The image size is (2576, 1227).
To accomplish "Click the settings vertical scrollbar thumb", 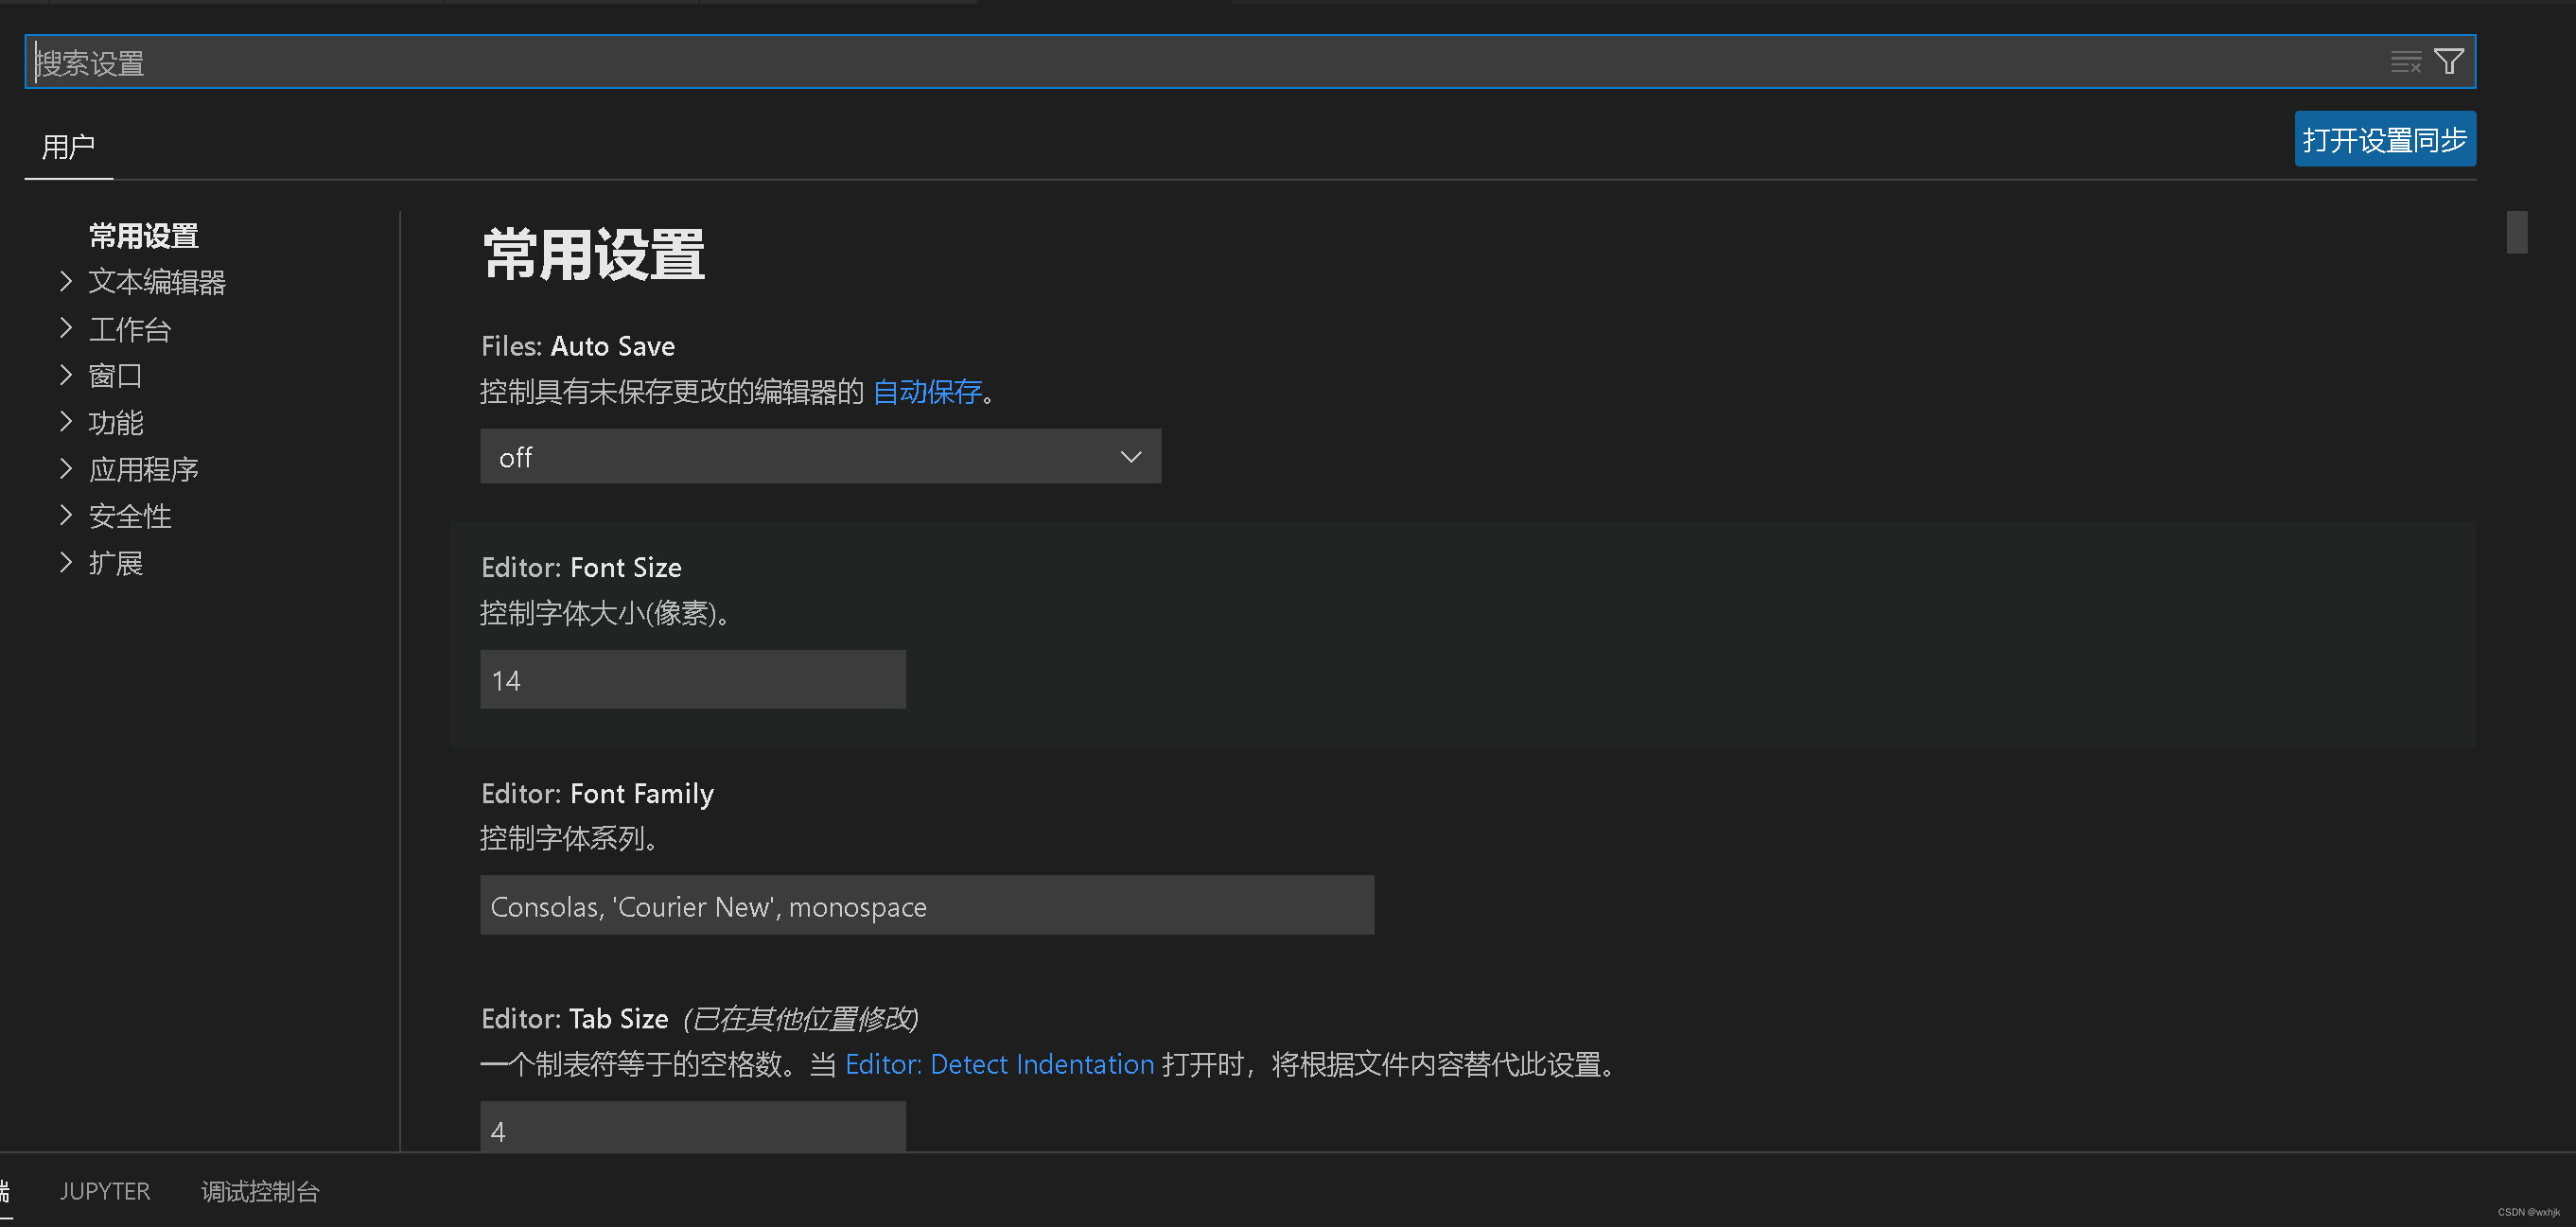I will pos(2517,232).
